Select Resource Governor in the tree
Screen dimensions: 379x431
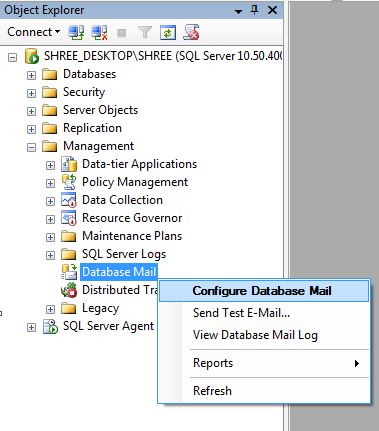[132, 218]
